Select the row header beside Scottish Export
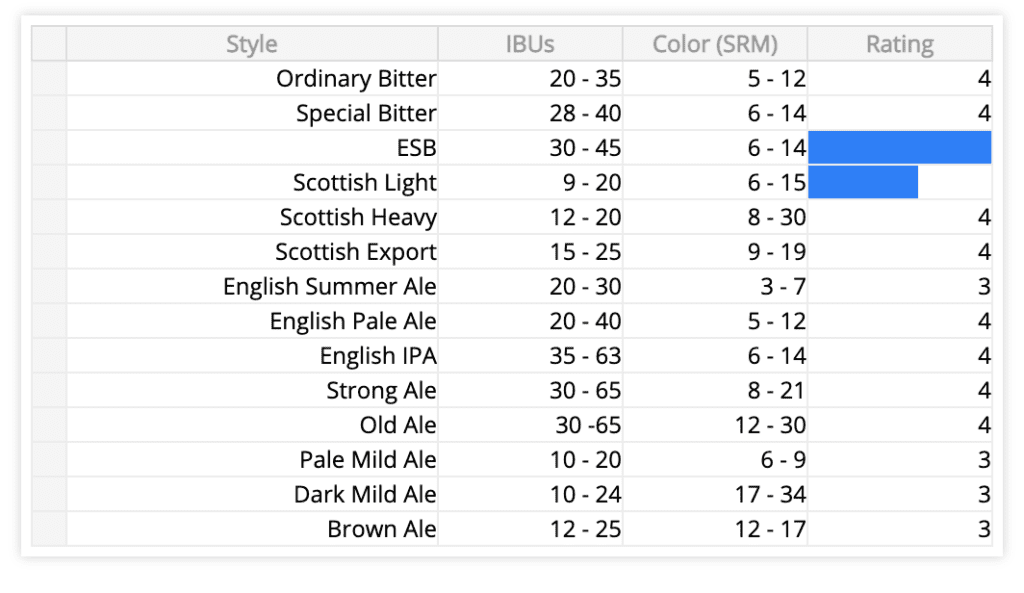 point(49,252)
